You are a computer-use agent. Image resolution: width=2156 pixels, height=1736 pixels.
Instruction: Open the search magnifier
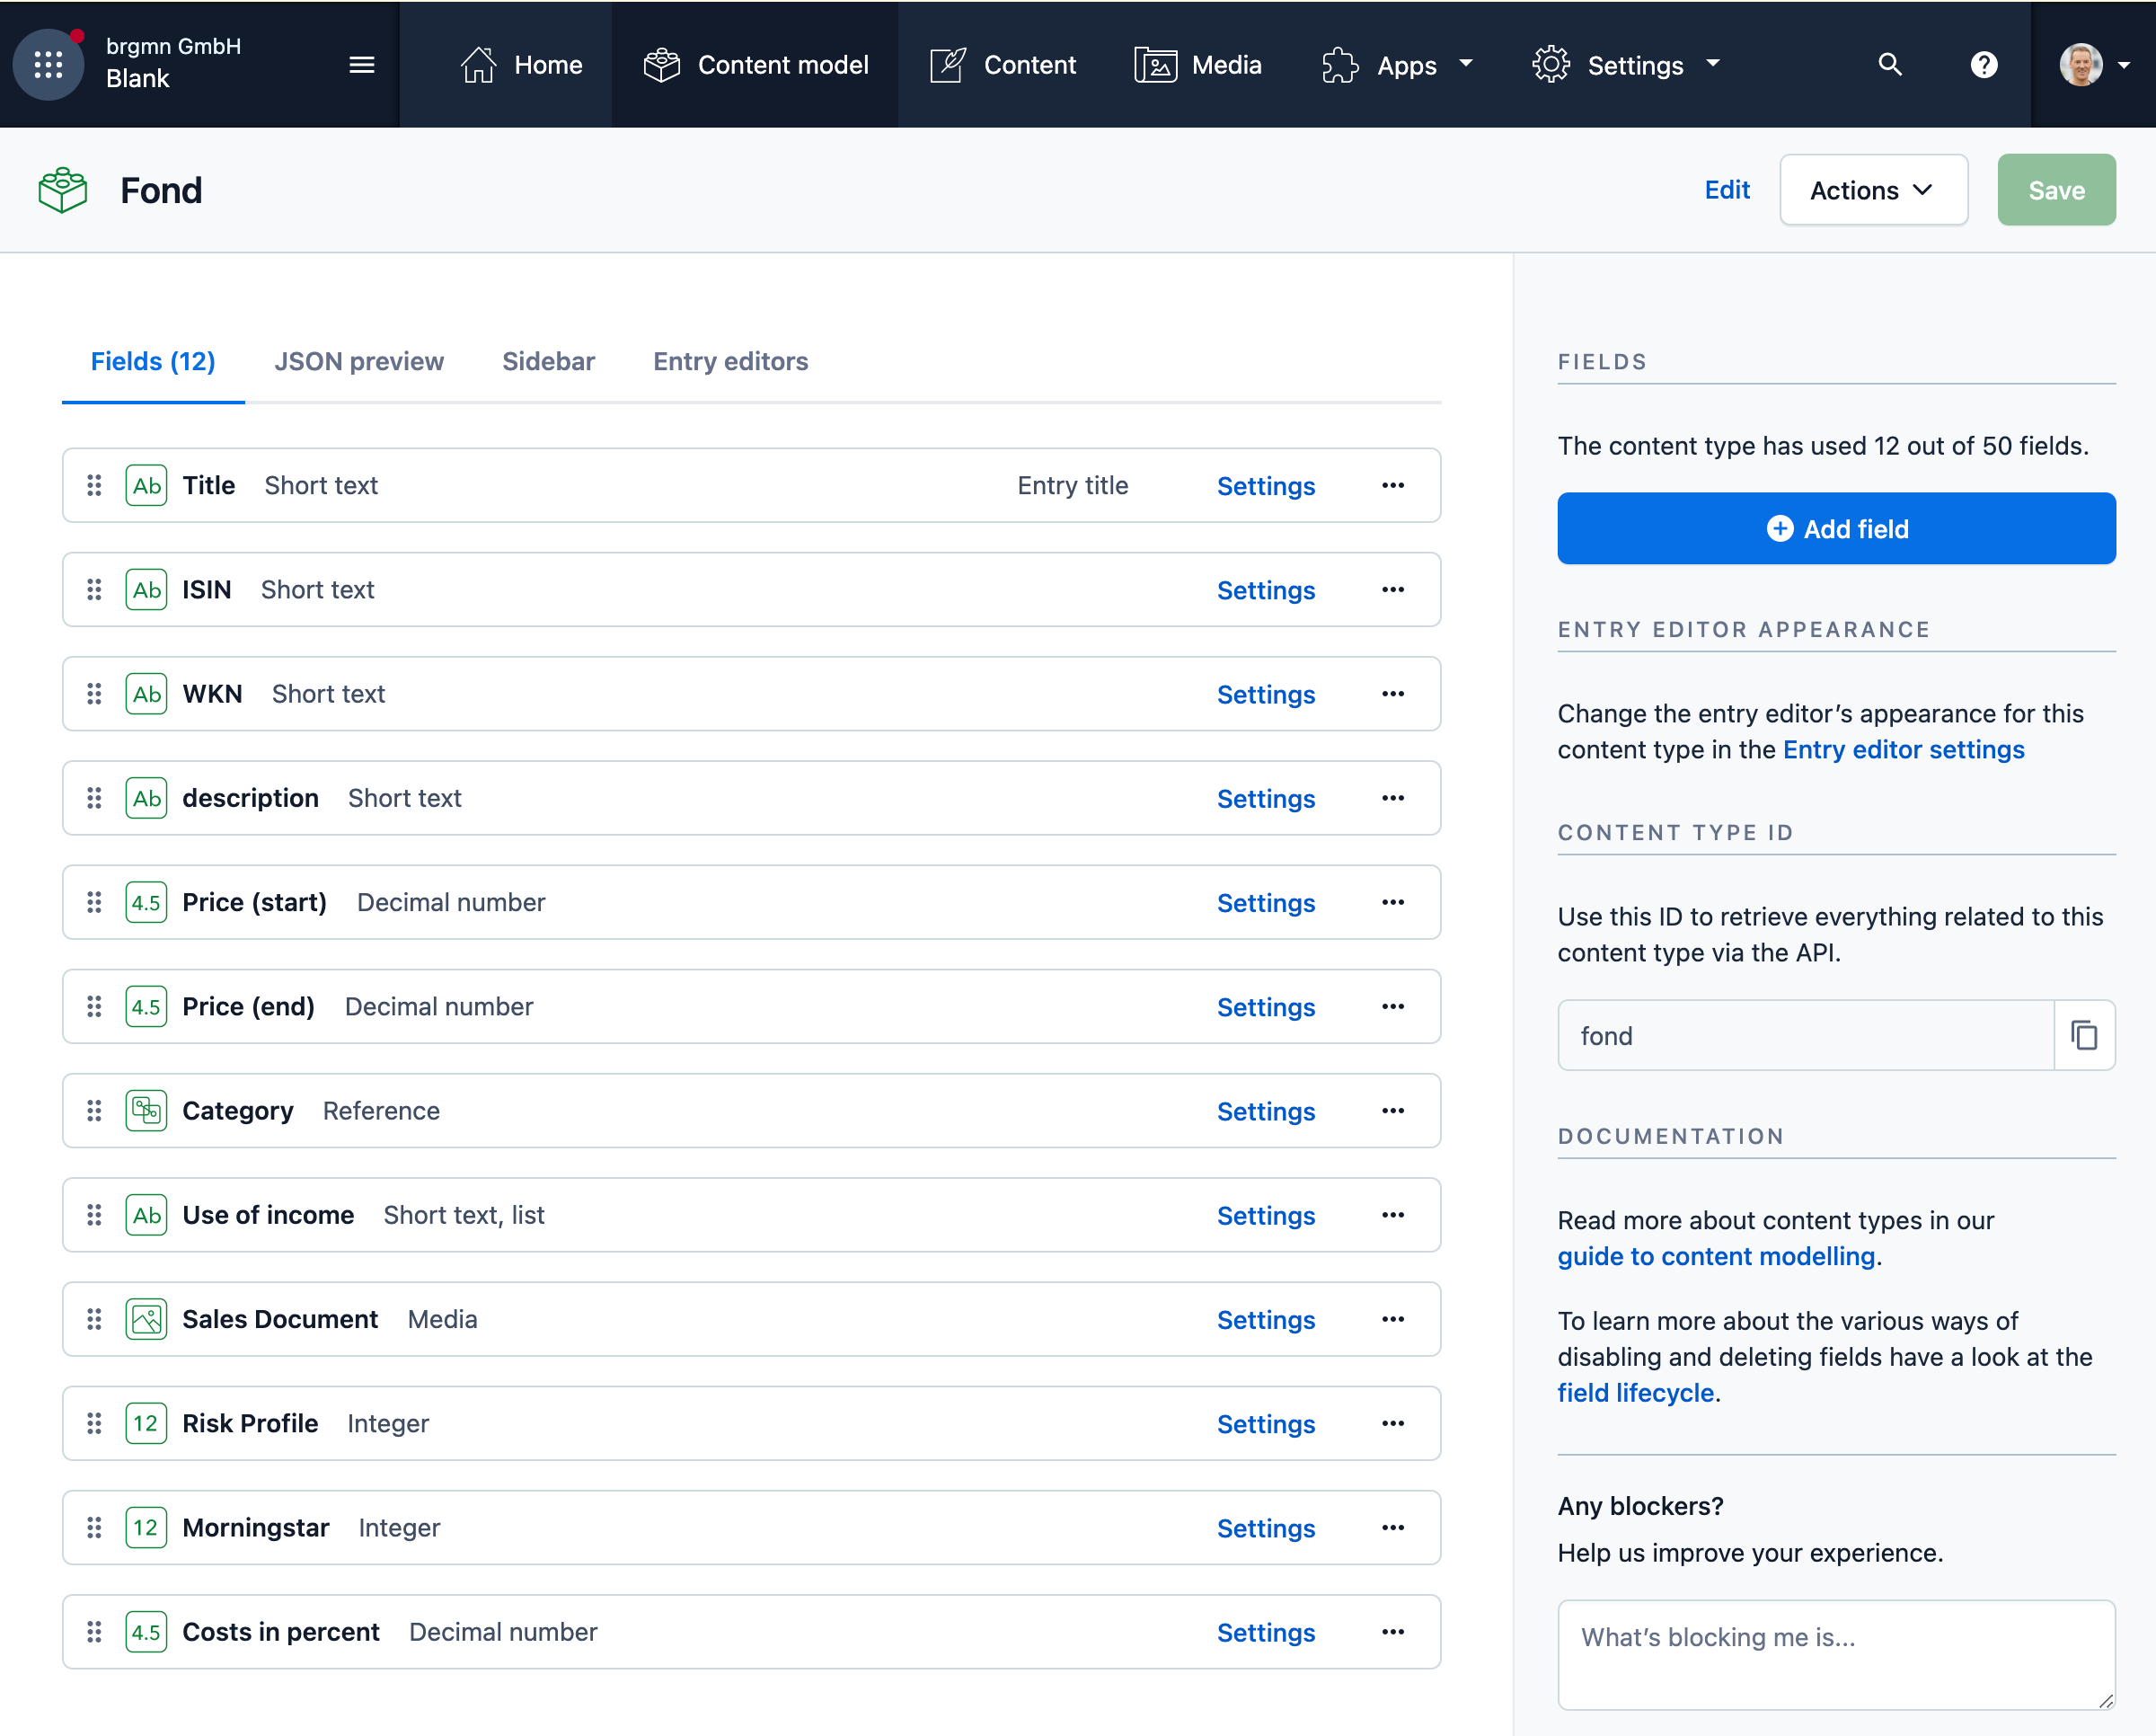[1890, 64]
